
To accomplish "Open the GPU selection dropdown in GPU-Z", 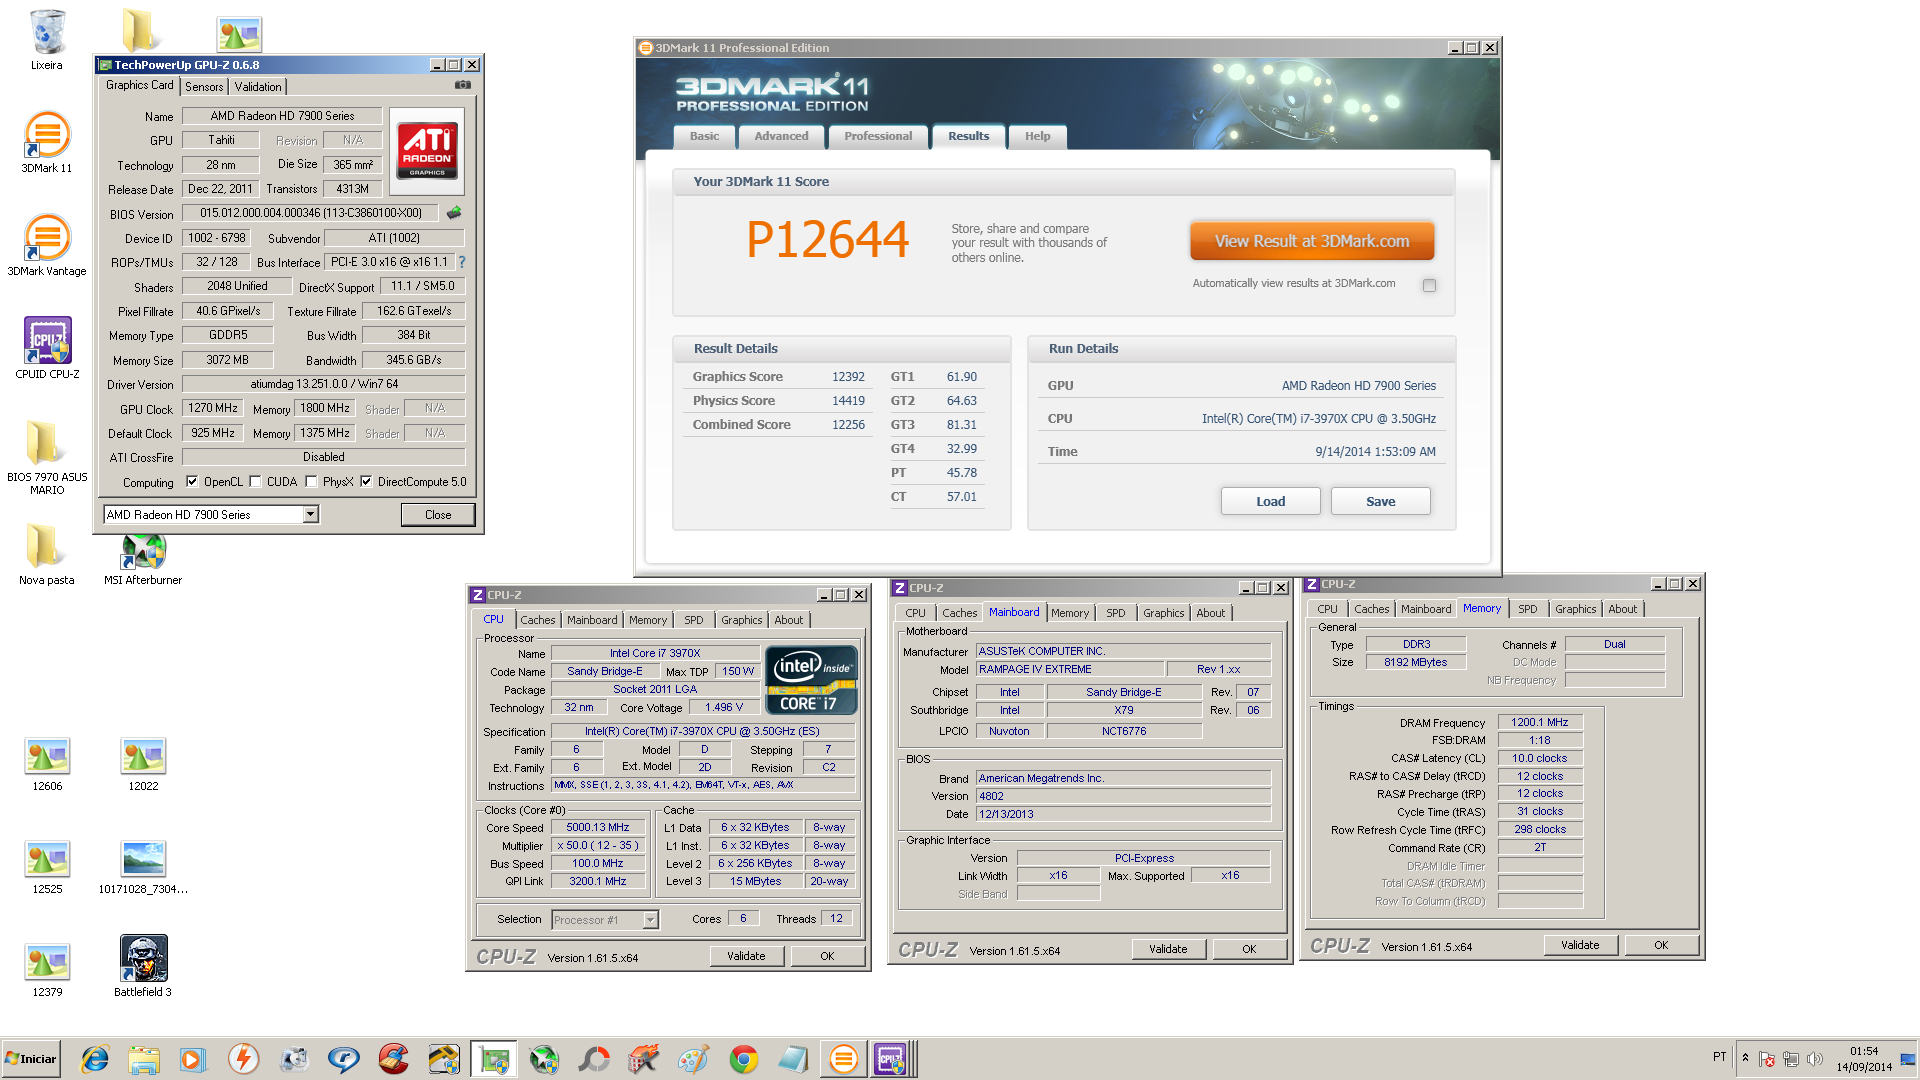I will click(x=311, y=514).
